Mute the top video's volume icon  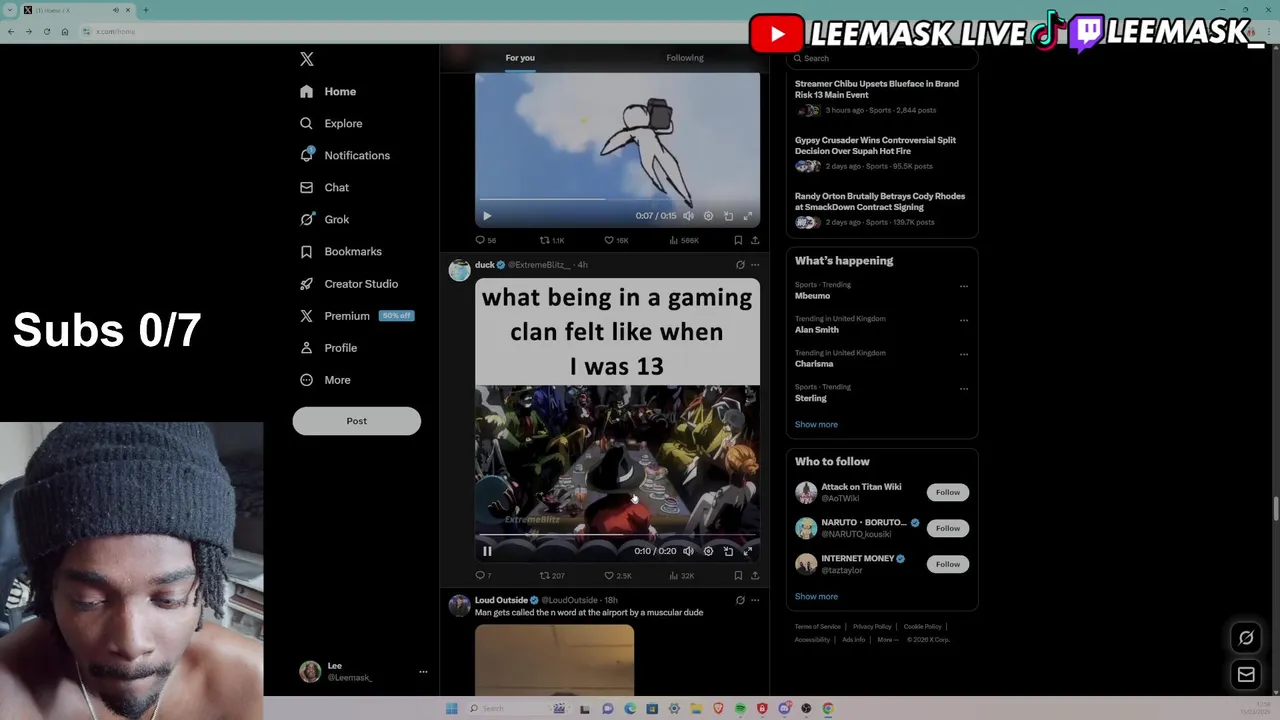coord(688,216)
